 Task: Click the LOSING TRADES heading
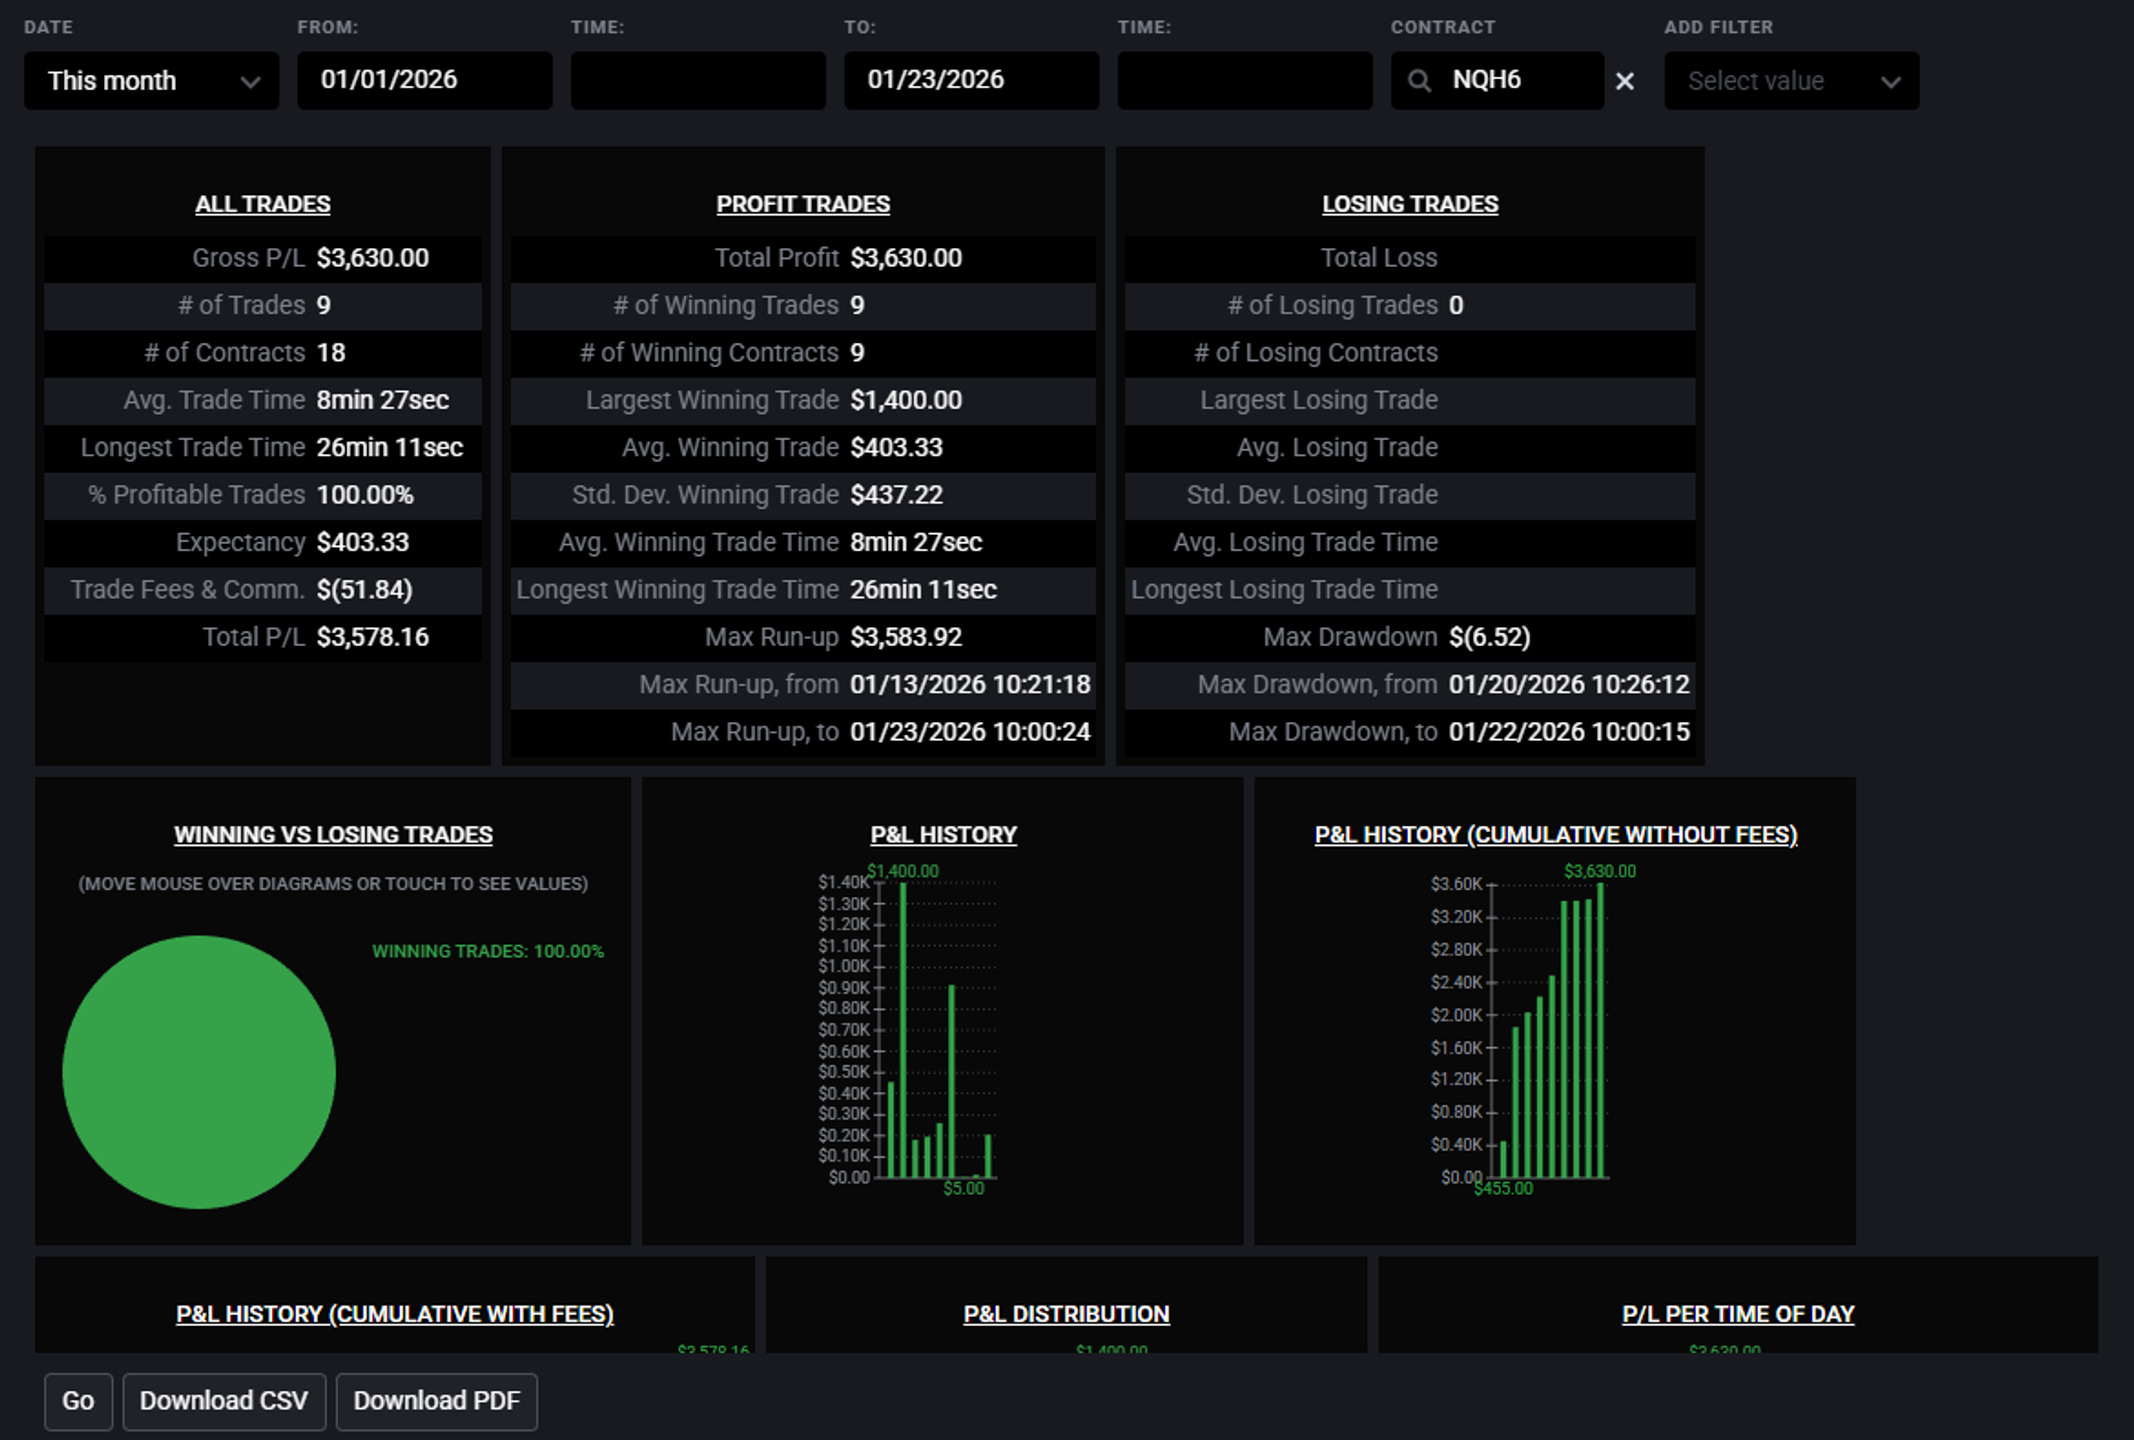coord(1410,204)
